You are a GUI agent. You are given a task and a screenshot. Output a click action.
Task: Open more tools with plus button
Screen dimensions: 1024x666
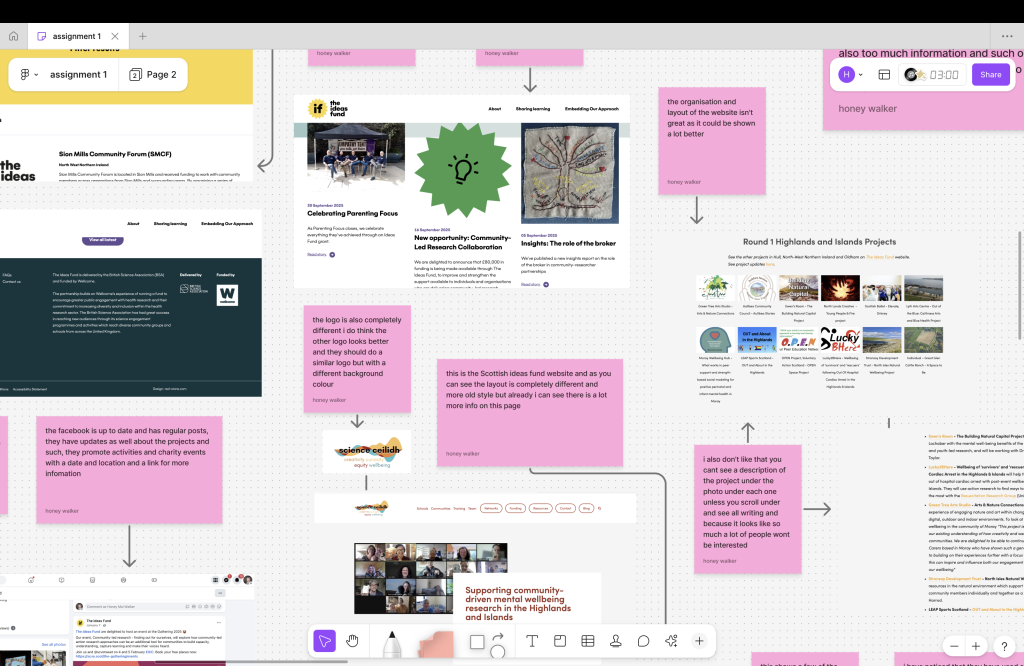pos(699,641)
